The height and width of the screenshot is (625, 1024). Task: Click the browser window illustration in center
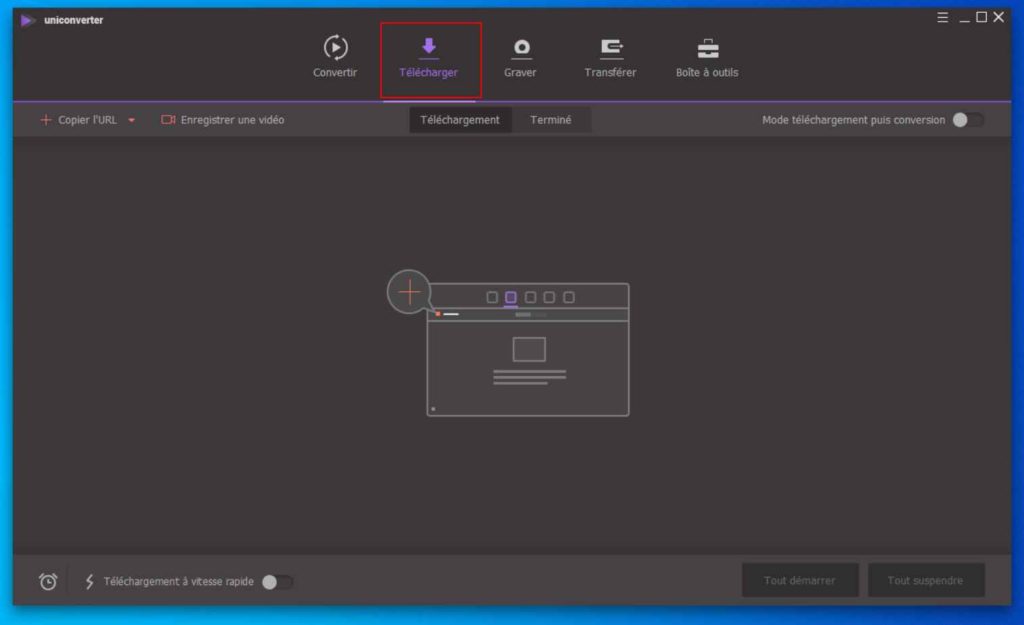pos(528,349)
